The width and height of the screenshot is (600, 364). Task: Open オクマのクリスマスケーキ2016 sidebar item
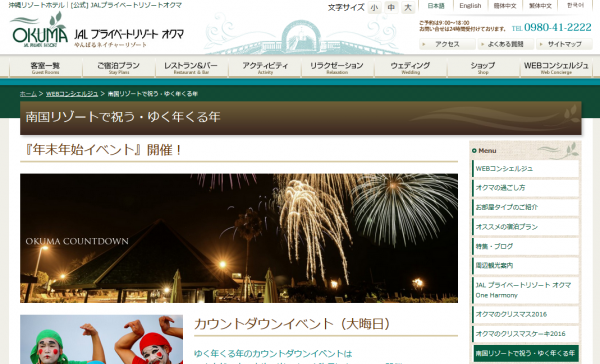click(x=525, y=334)
